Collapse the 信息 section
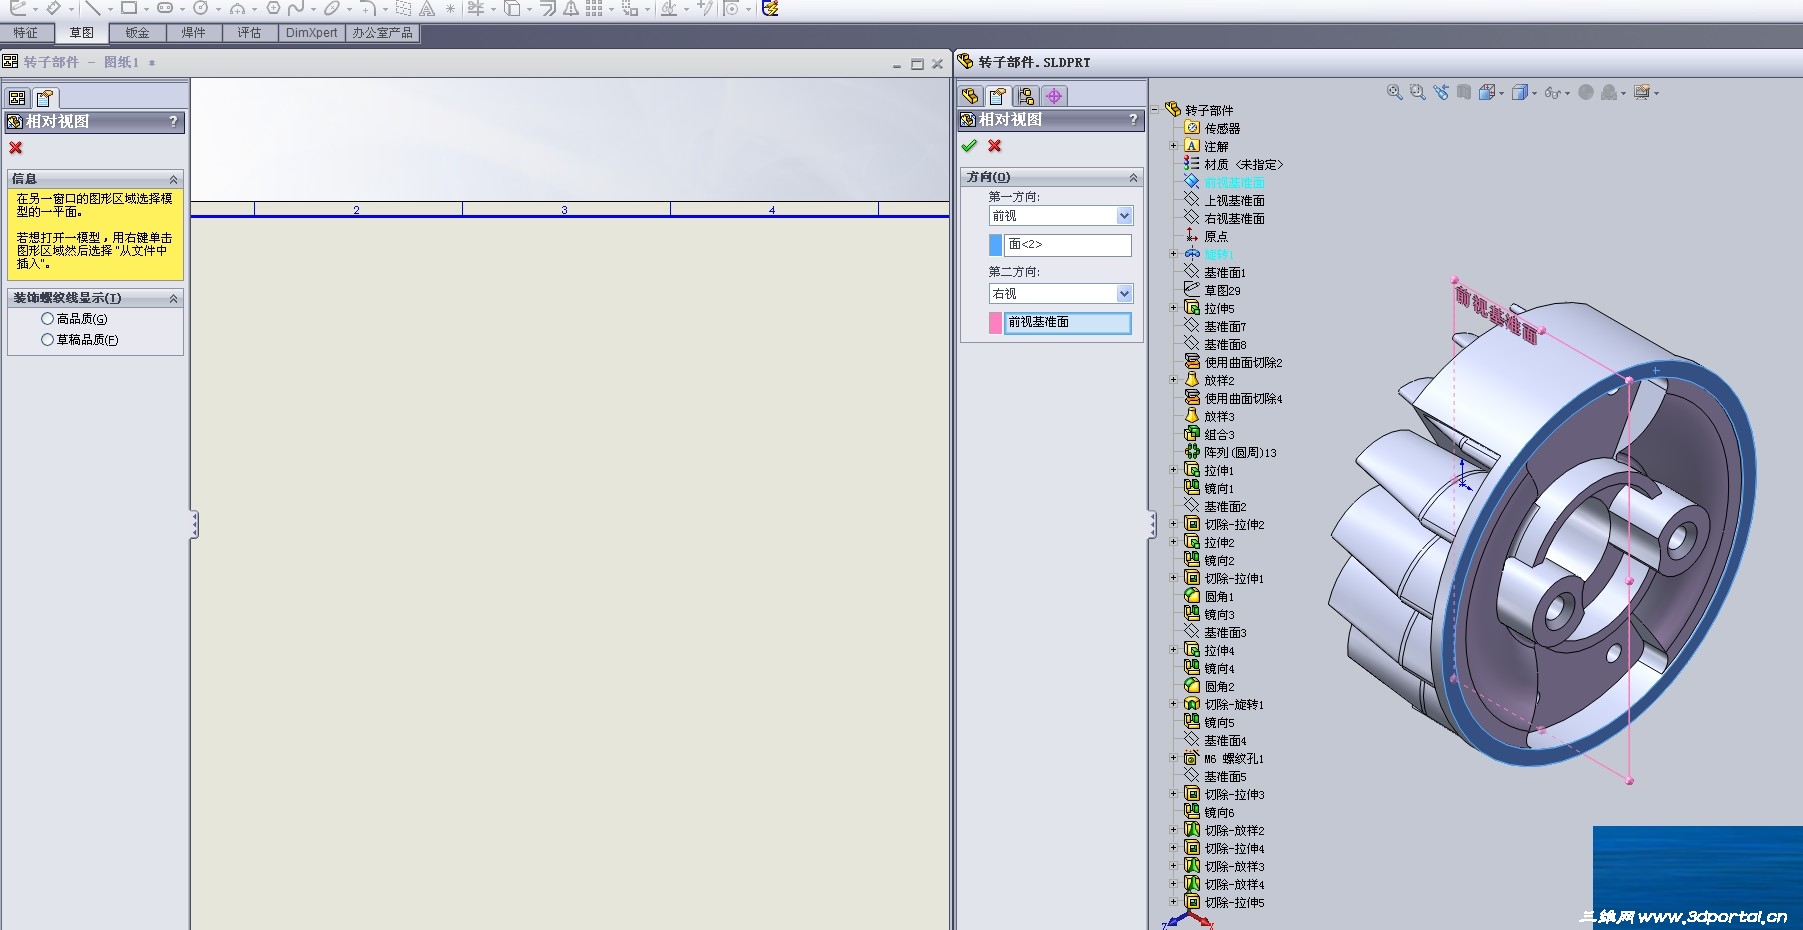Image resolution: width=1803 pixels, height=930 pixels. [x=173, y=179]
